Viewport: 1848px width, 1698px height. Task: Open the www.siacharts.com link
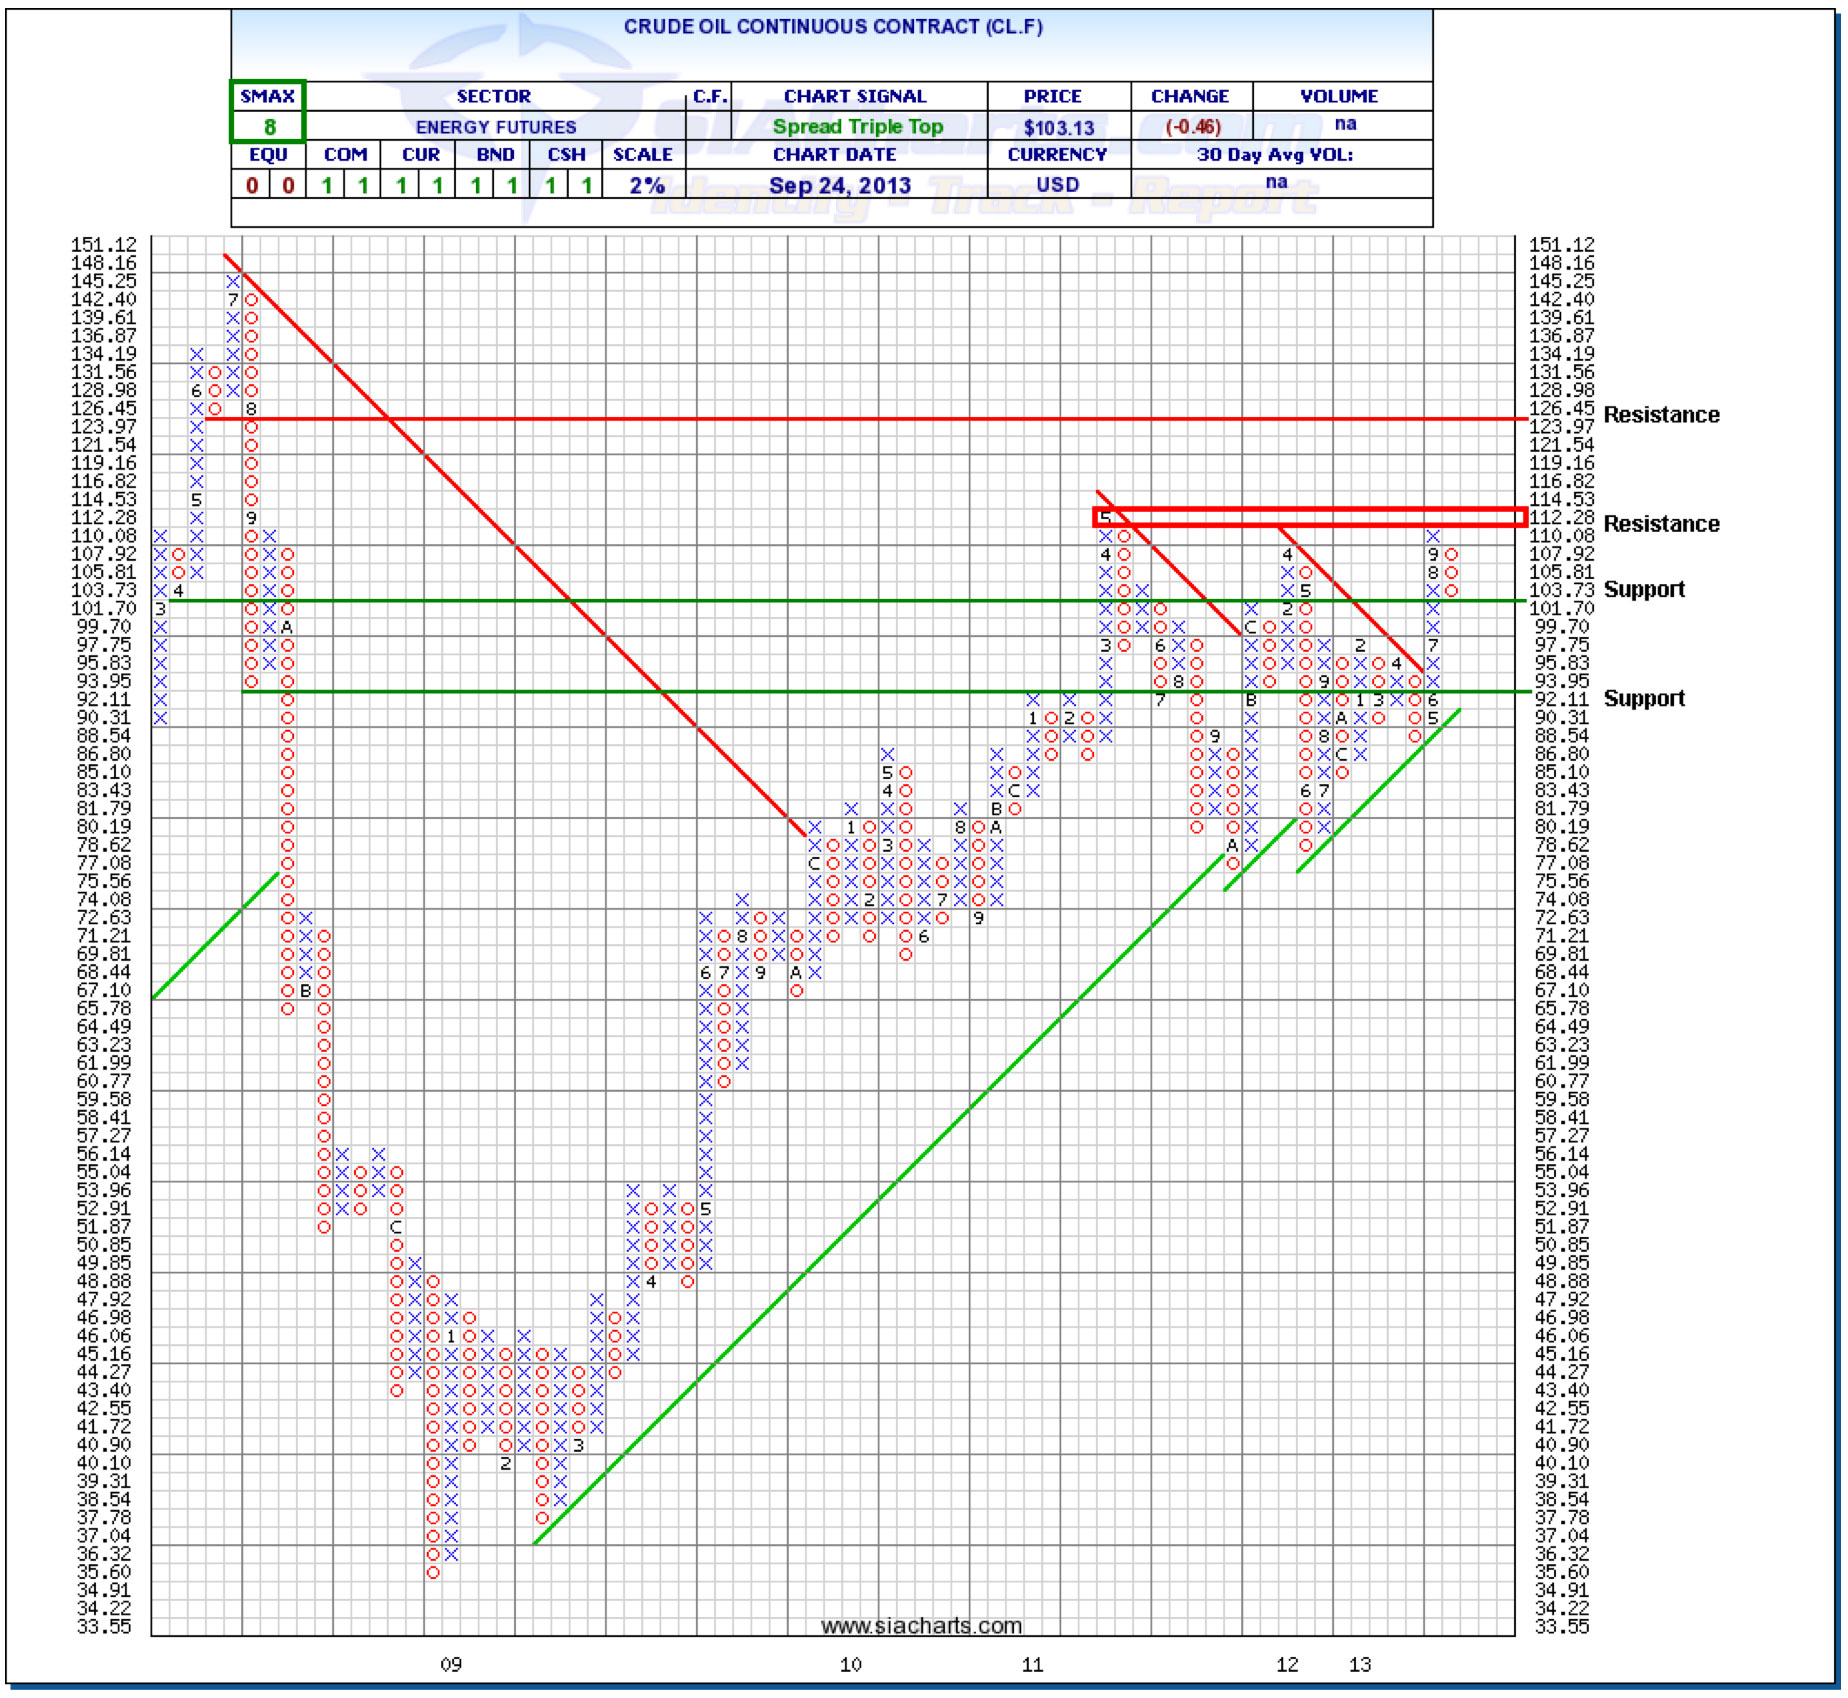tap(921, 1625)
